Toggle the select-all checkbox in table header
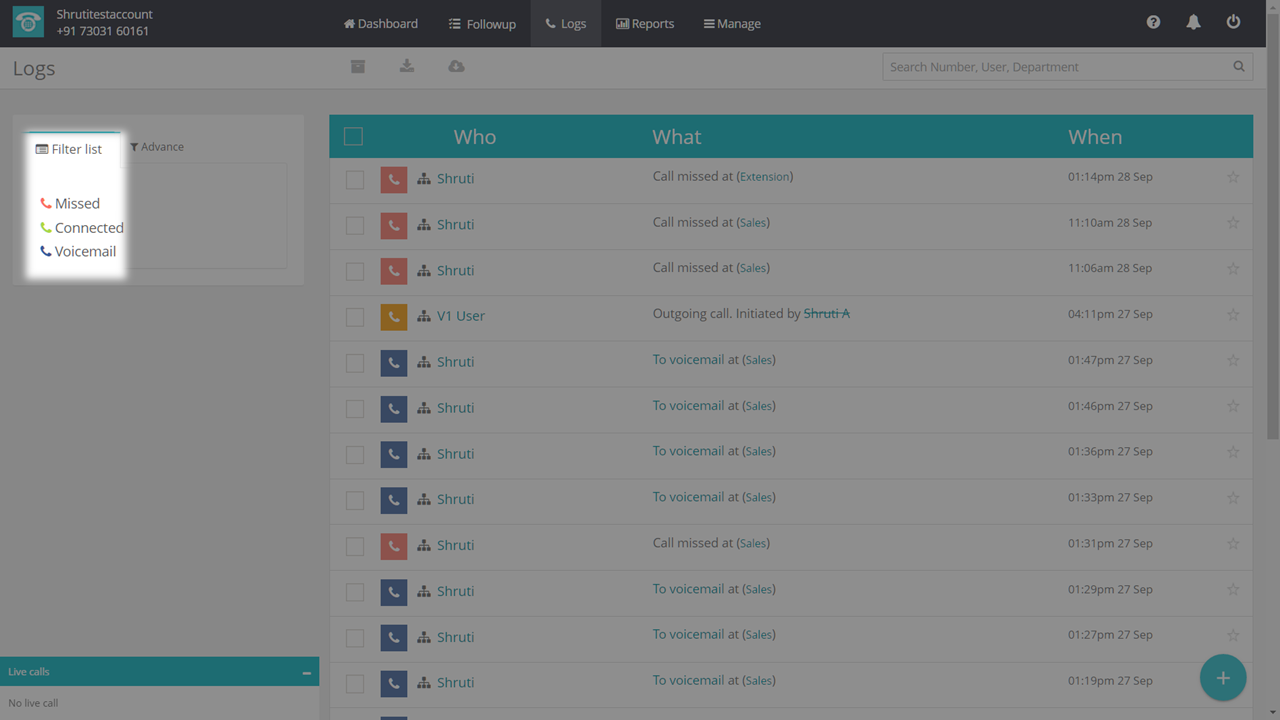Screen dimensions: 1280x720 pos(354,137)
